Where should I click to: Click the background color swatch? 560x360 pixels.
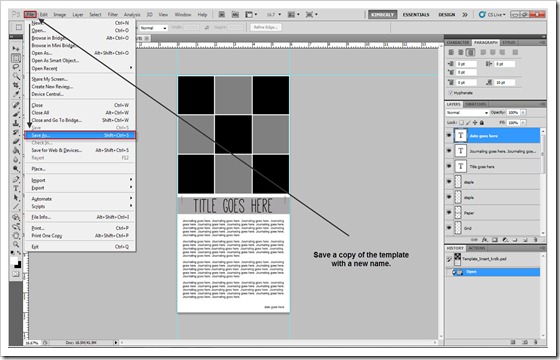click(18, 265)
